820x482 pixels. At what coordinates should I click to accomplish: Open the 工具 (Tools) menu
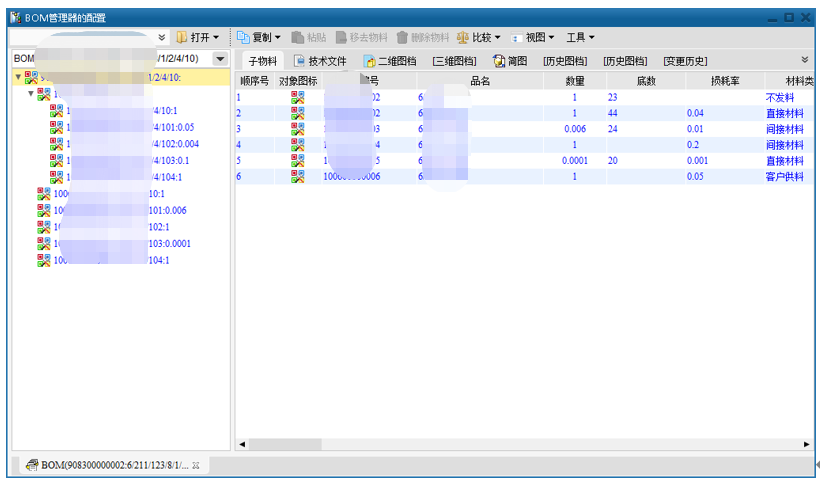click(580, 37)
